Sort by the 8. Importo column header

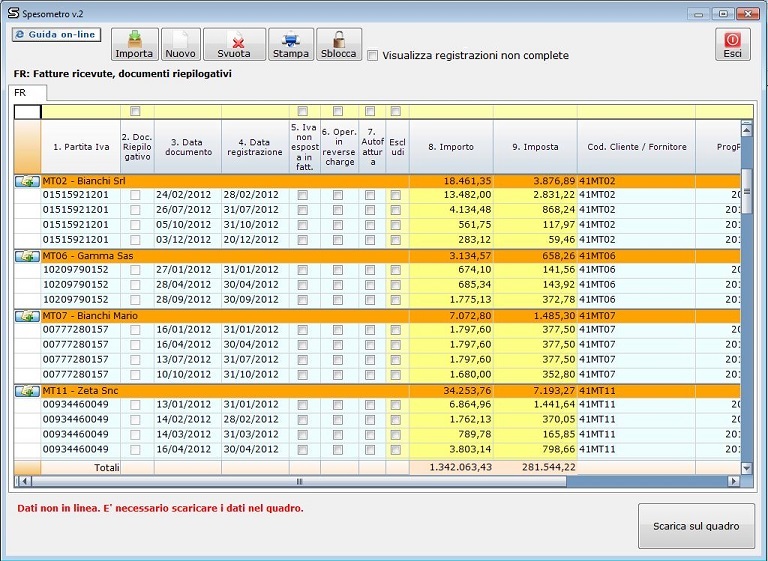point(451,147)
